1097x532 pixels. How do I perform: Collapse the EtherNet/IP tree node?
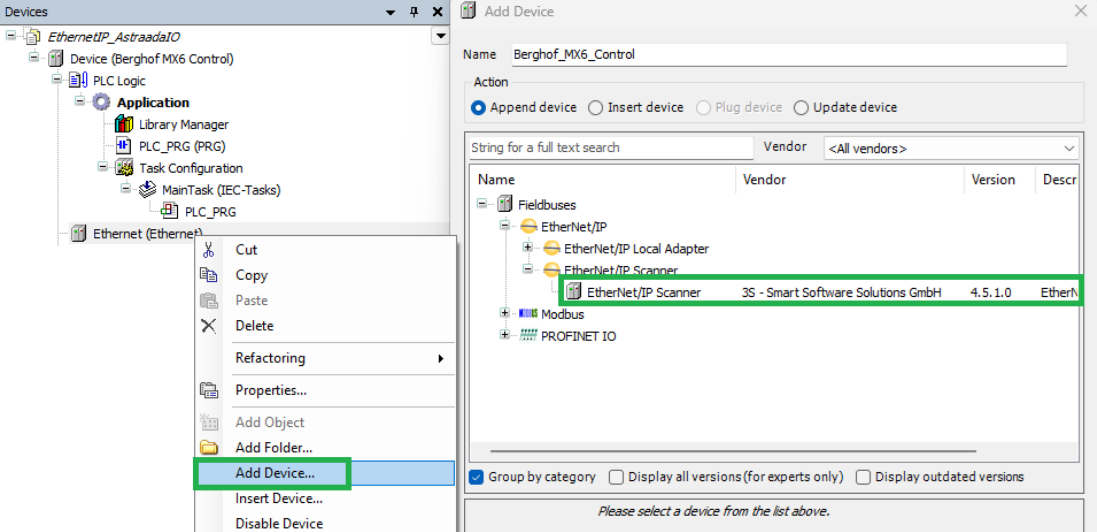click(x=504, y=225)
